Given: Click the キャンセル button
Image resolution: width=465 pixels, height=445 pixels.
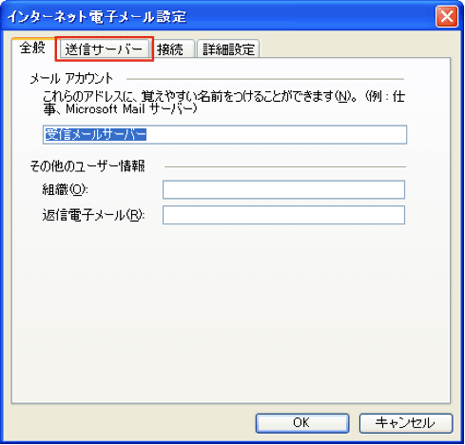Looking at the screenshot, I should pos(406,423).
